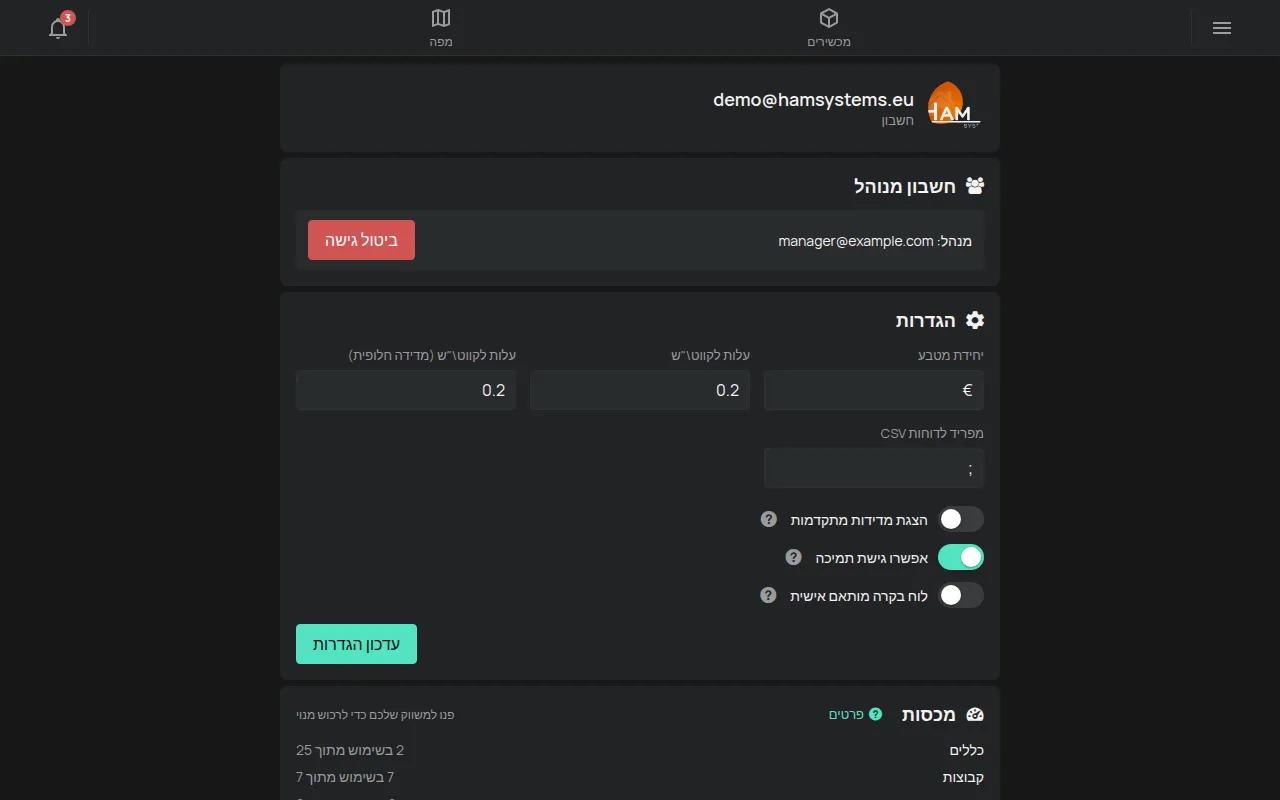Click the '2 בשימוש מתוך 25' quota value

click(x=350, y=750)
